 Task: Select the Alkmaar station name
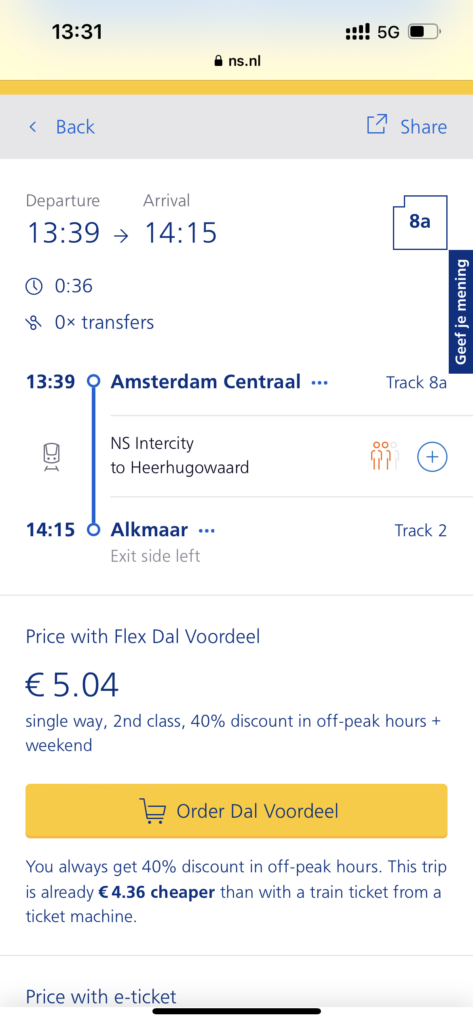coord(149,530)
